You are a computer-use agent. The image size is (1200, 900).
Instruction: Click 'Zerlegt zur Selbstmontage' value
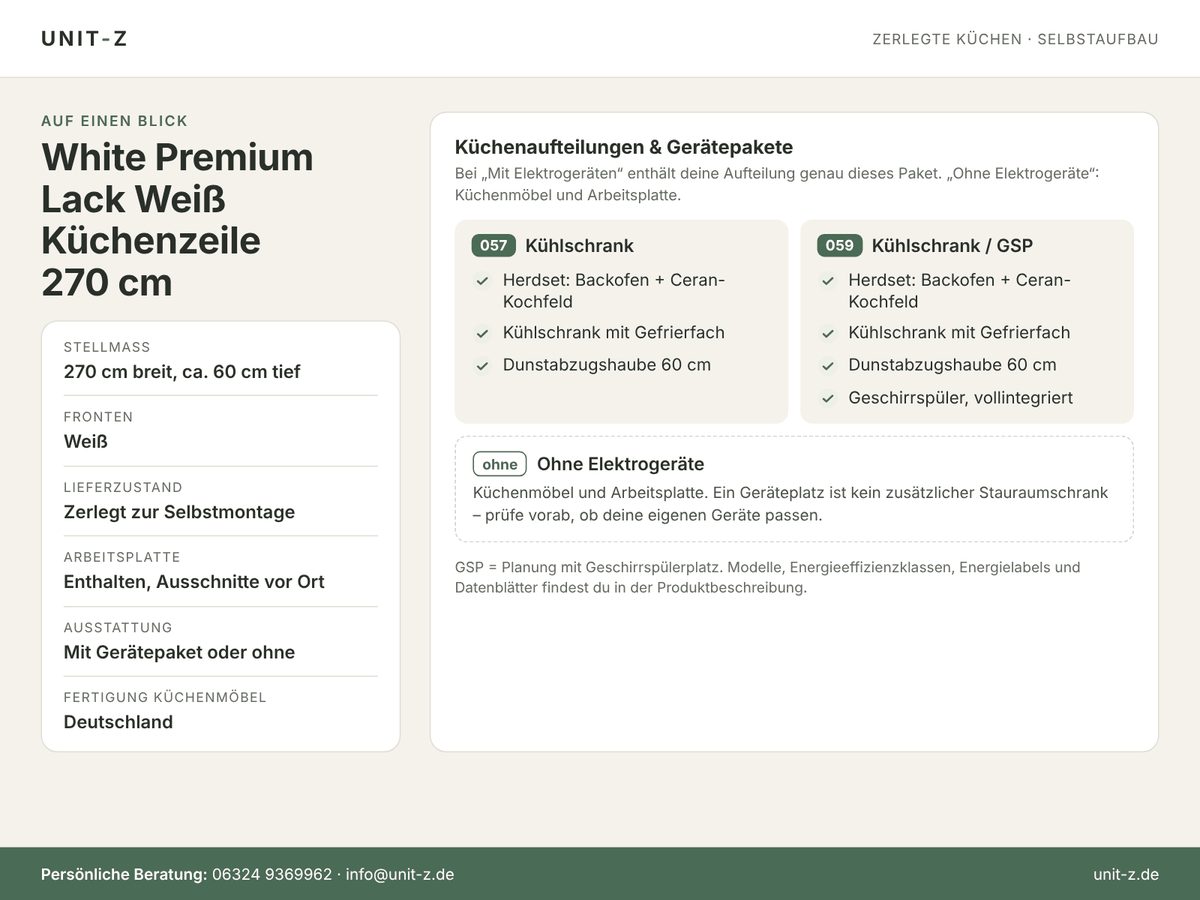pos(179,512)
